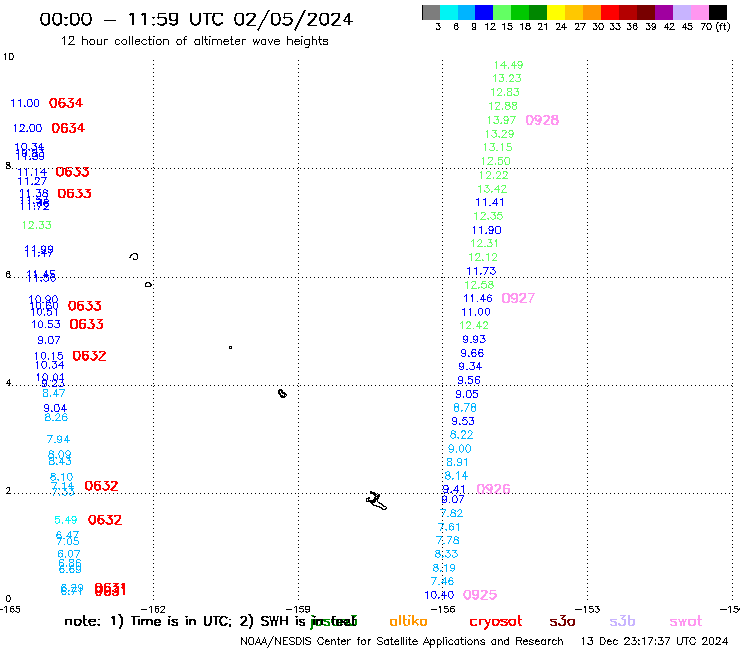Select the green wave height value 12.33
740x650 pixels.
point(37,226)
